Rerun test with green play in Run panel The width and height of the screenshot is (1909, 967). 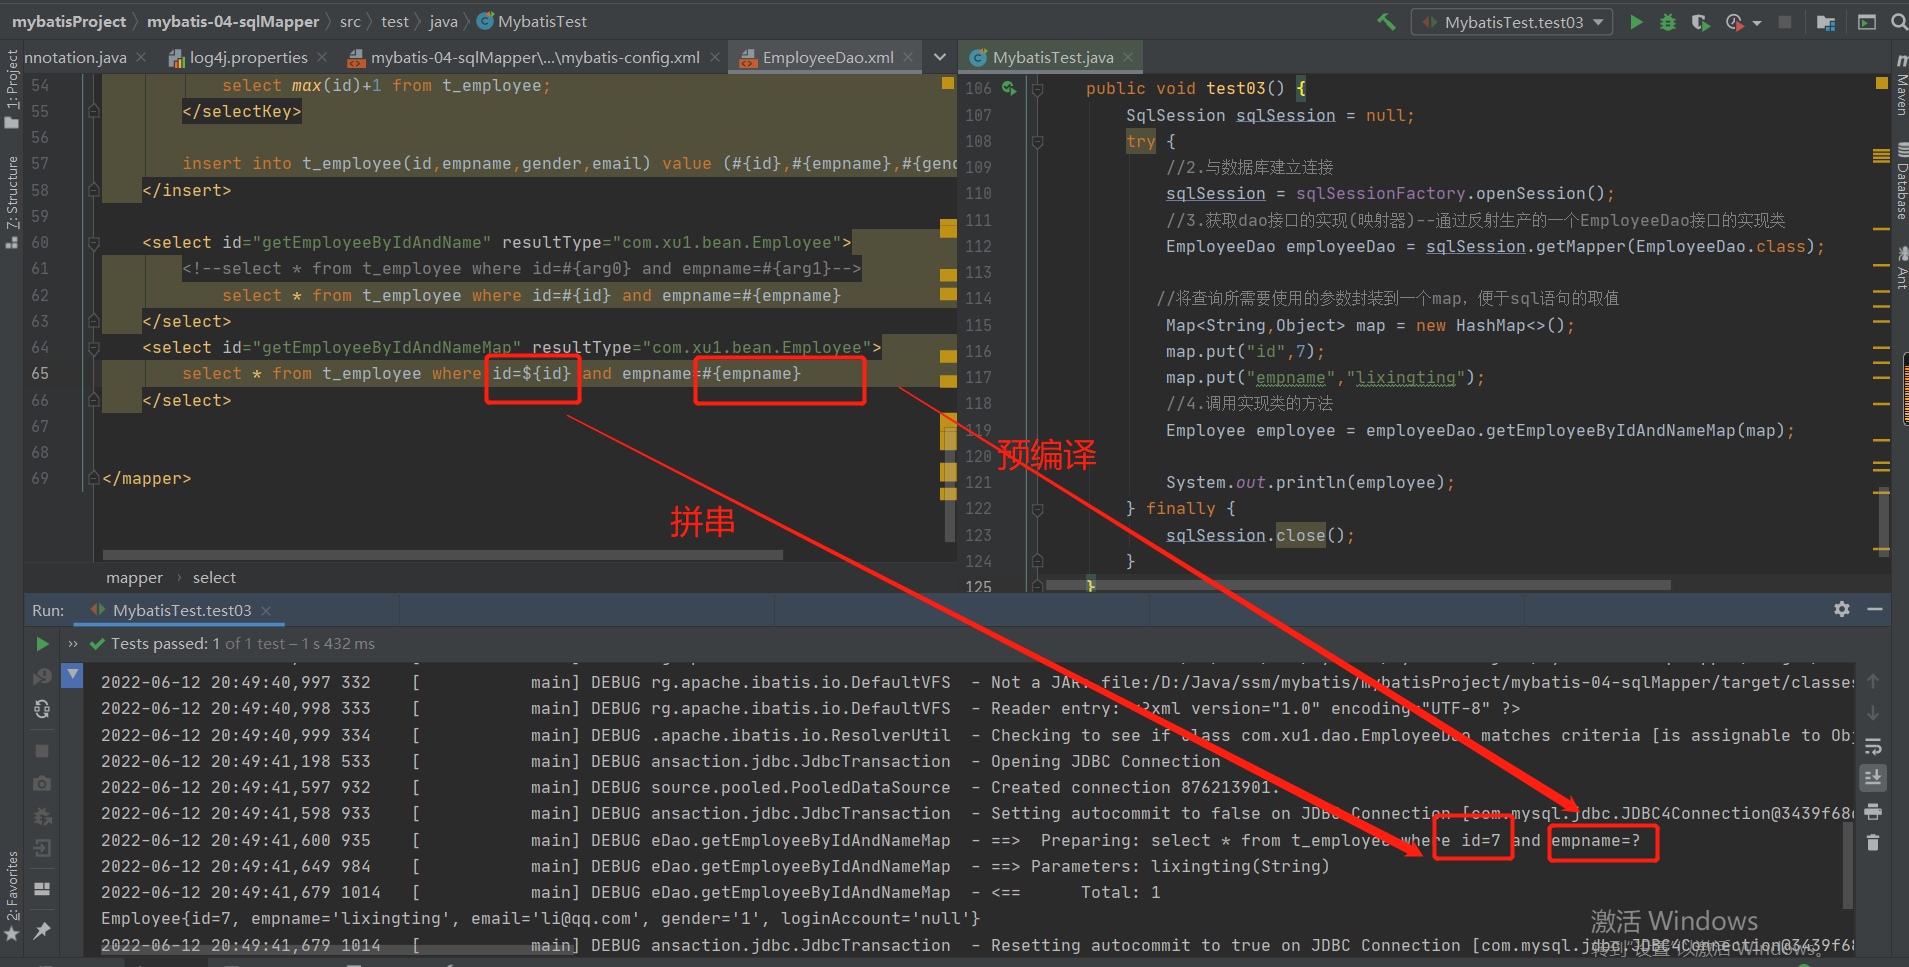(42, 644)
